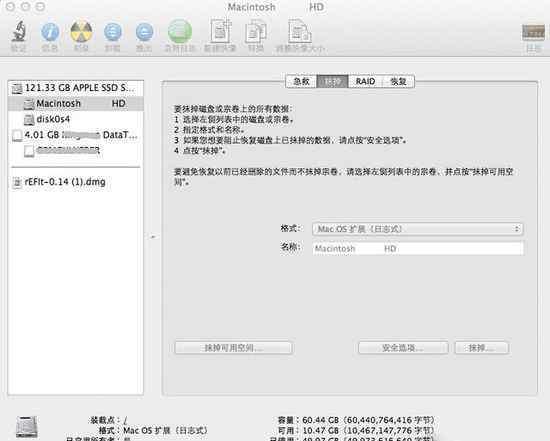
Task: Click the Erase Free Space button
Action: 233,348
